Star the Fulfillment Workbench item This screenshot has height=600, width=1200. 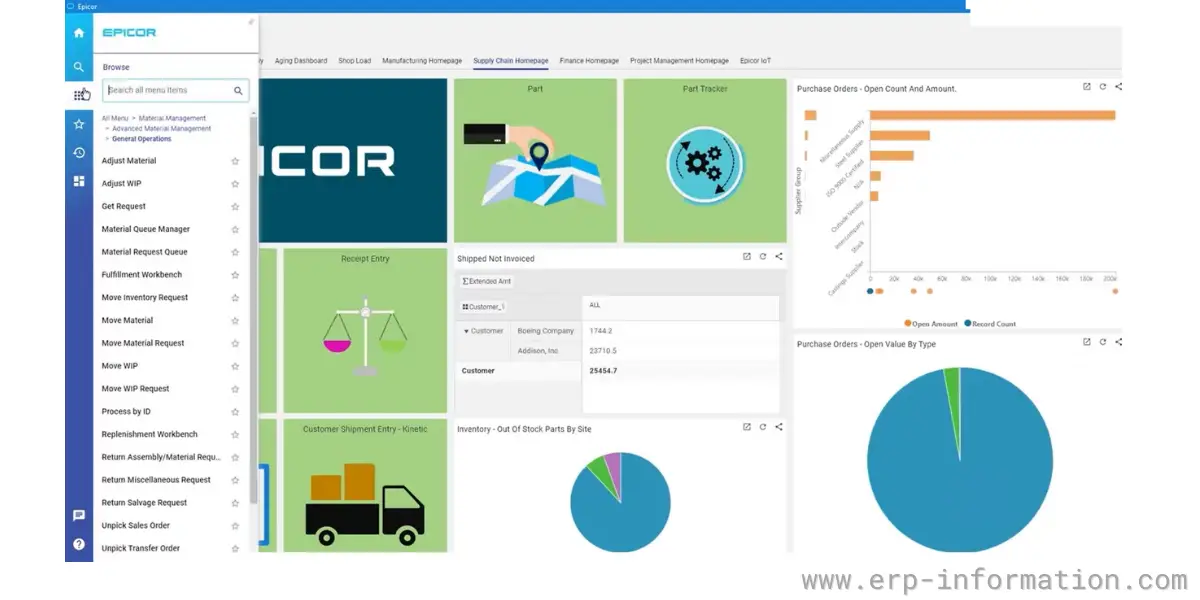(x=235, y=275)
